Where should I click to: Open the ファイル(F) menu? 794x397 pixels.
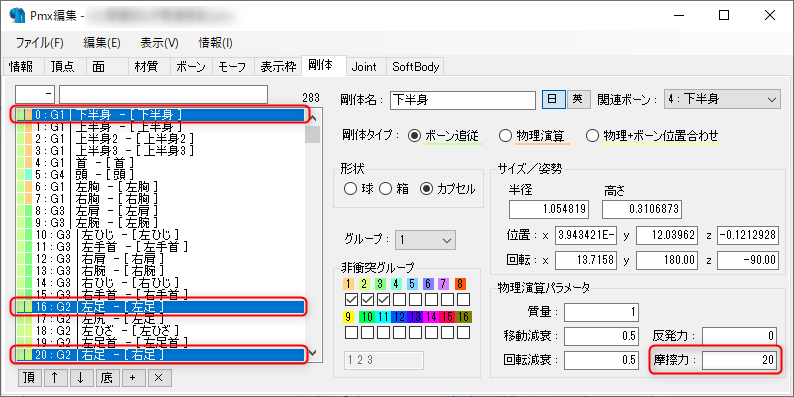point(40,43)
